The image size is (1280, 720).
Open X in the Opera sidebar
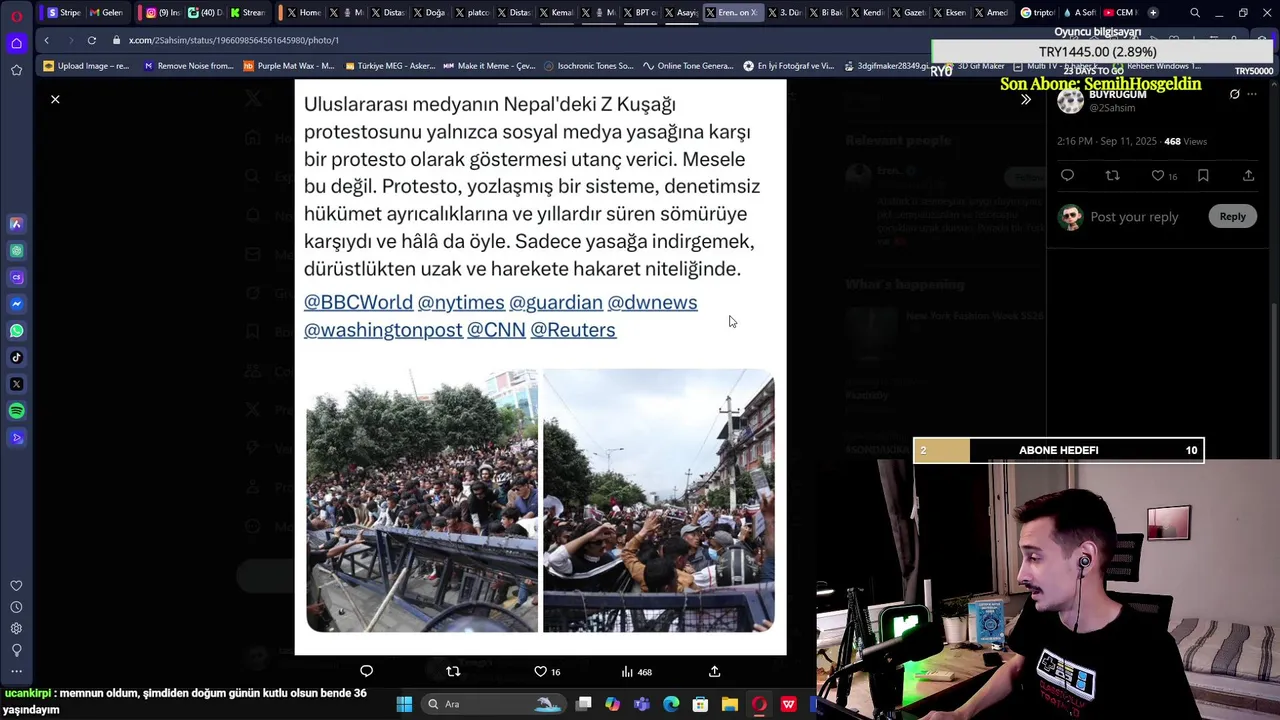click(16, 384)
